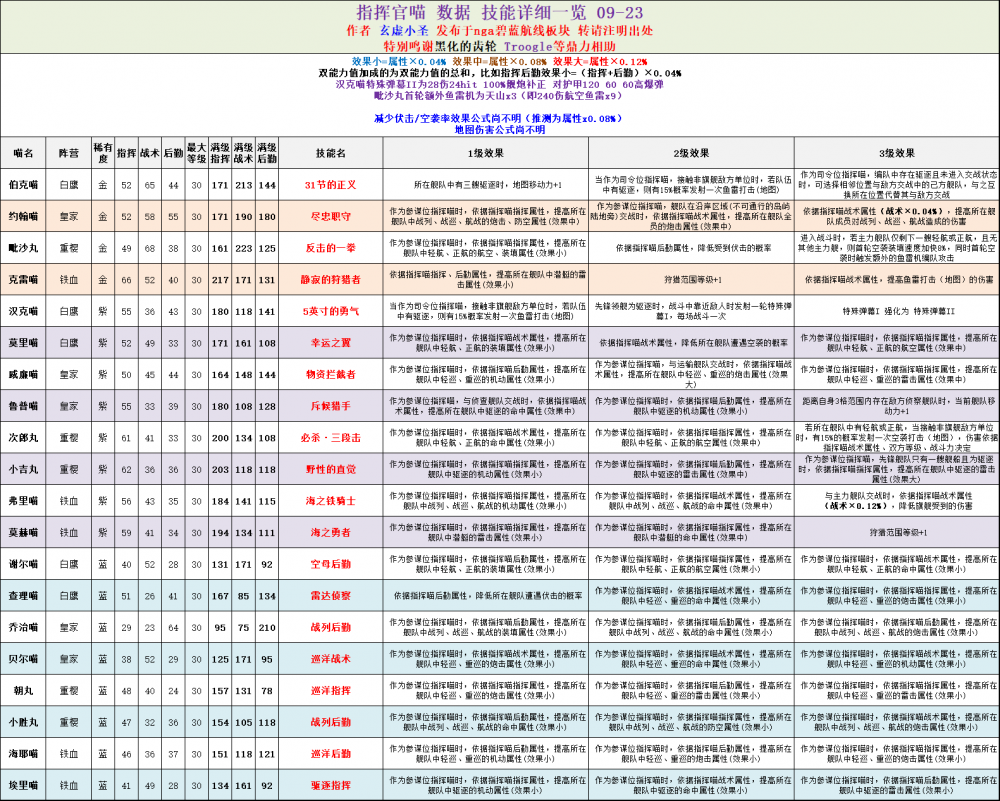Select the name cell '莫赫喵'
Image resolution: width=1000 pixels, height=801 pixels.
[23, 533]
